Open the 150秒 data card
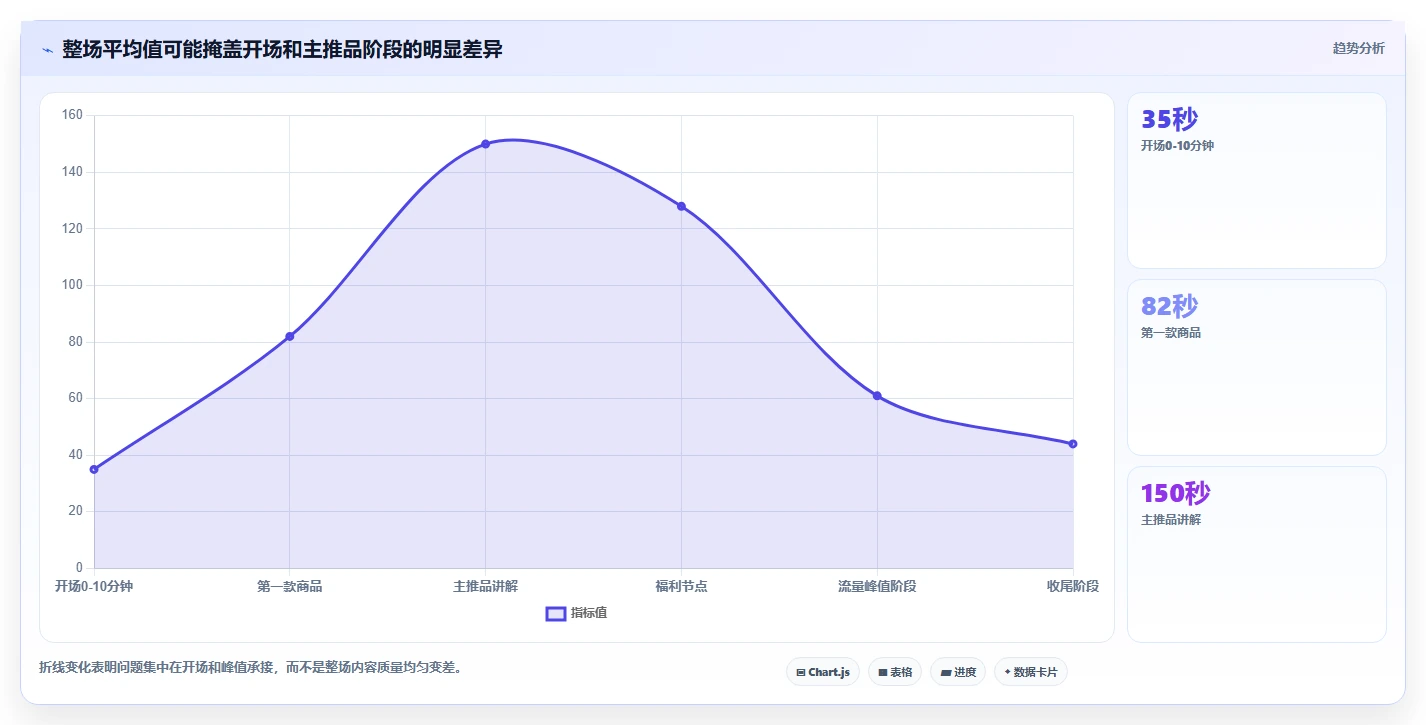Viewport: 1426px width, 725px height. pos(1256,554)
